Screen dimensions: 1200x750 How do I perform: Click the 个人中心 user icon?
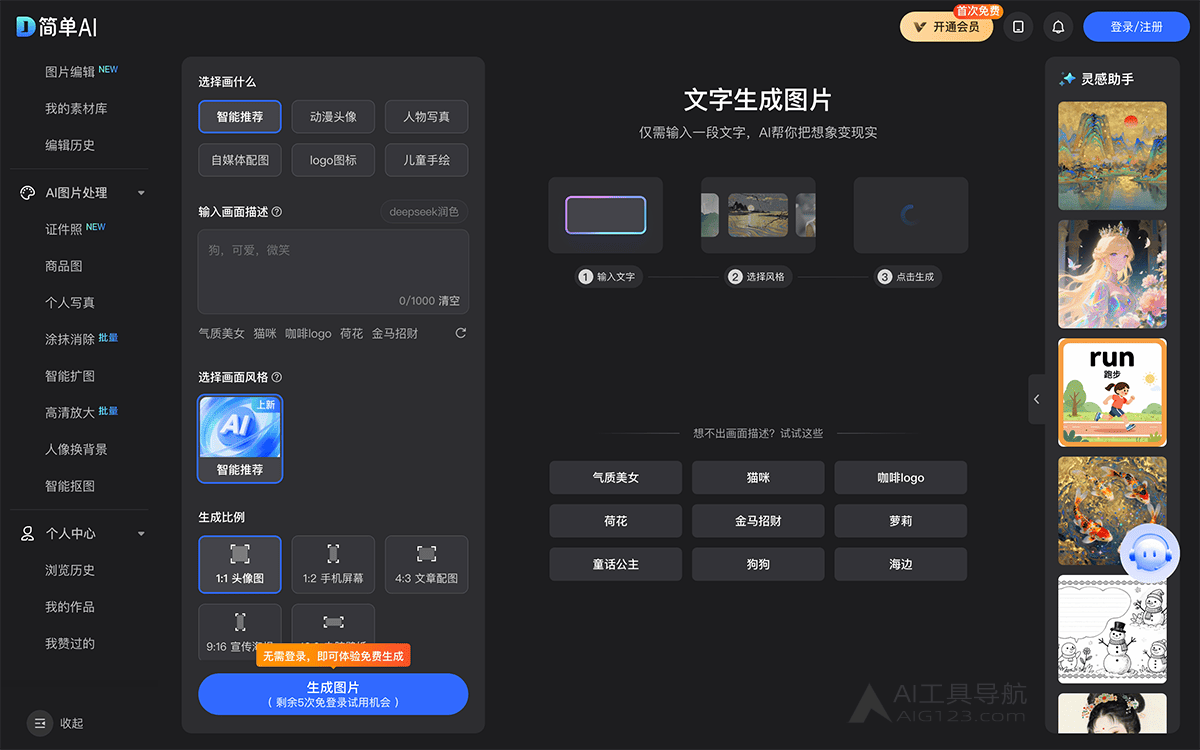coord(28,534)
